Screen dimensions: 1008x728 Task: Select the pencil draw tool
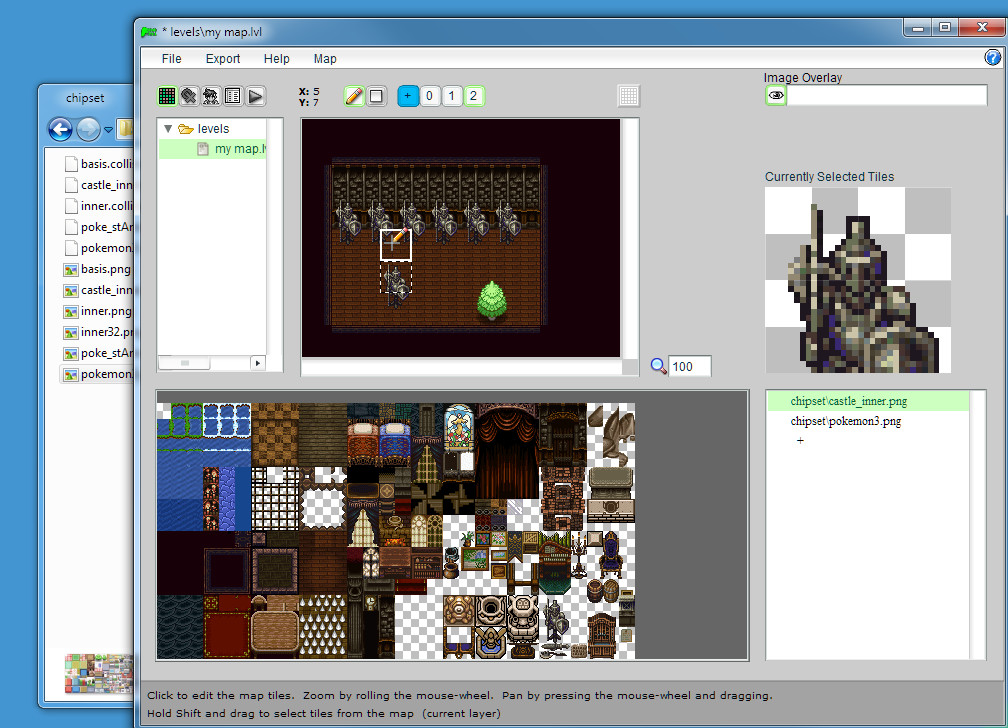coord(354,96)
